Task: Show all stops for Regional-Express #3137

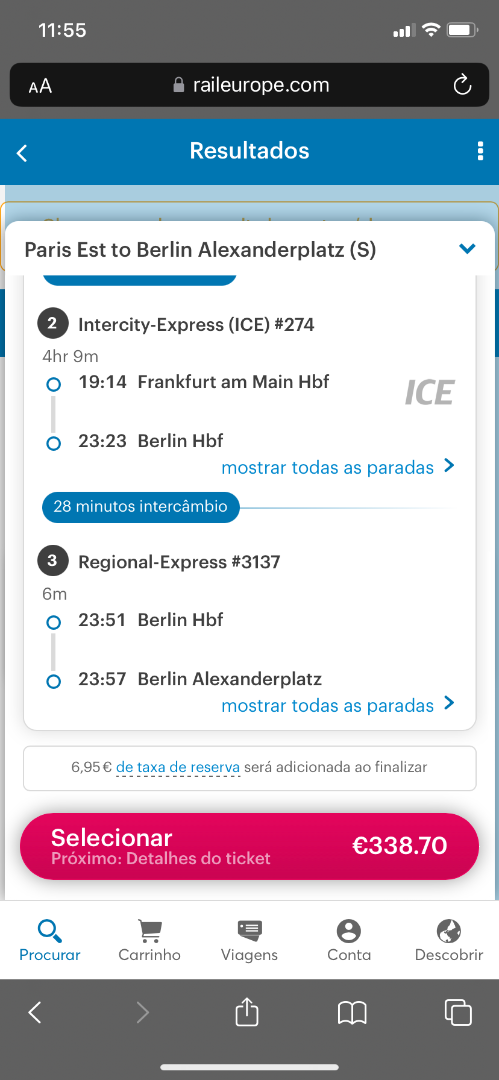Action: click(x=338, y=705)
